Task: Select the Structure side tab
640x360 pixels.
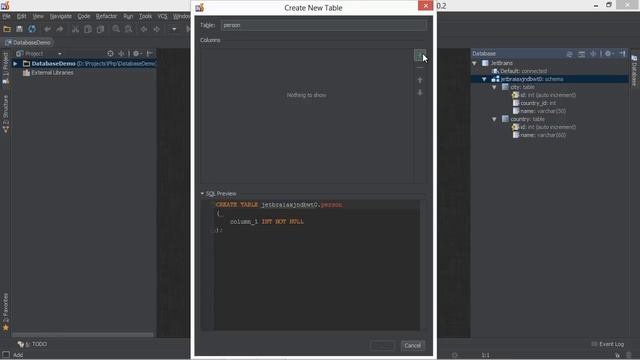Action: 6,114
